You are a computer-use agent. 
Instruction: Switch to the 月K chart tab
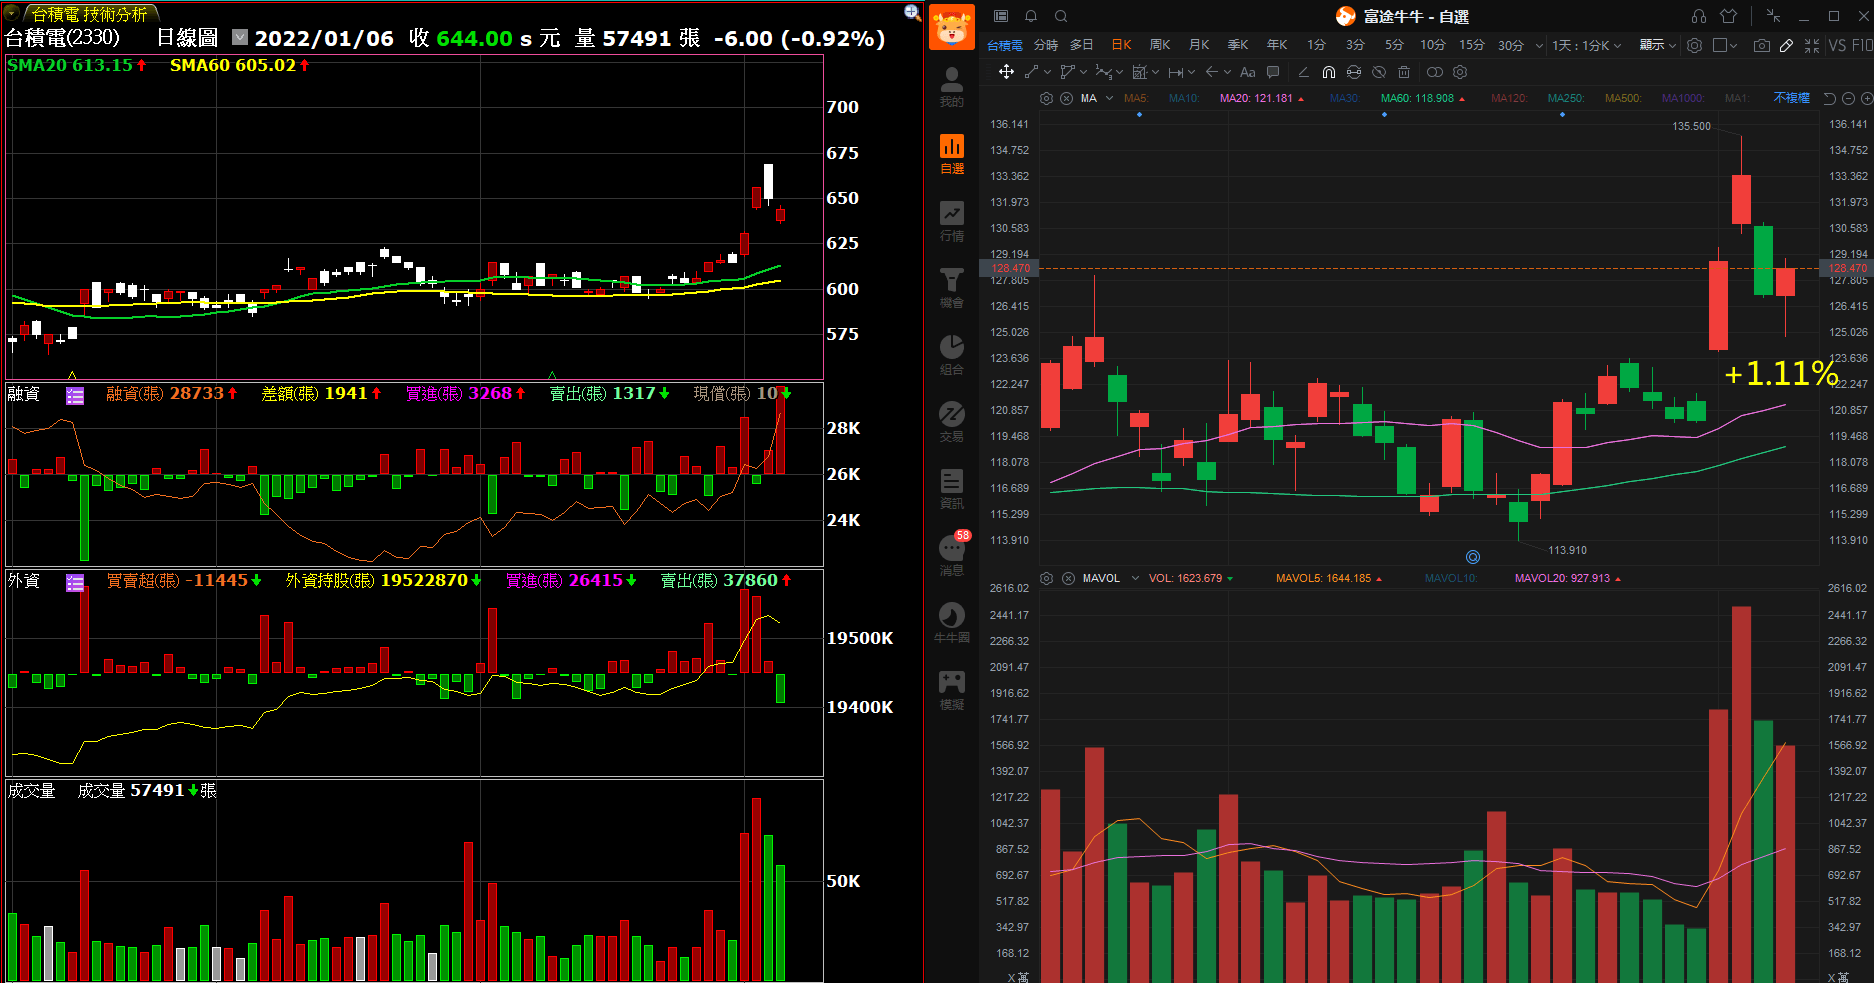click(1199, 45)
